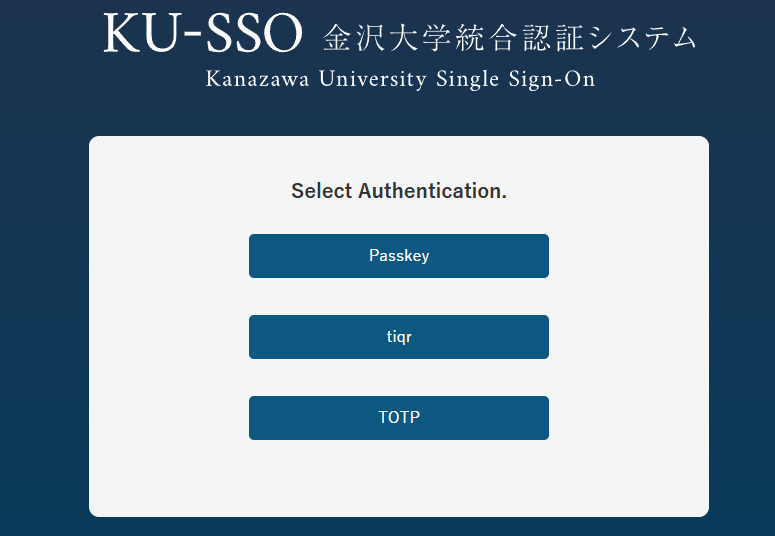The height and width of the screenshot is (536, 775).
Task: Click the gap between tiqr and TOTP buttons
Action: pyautogui.click(x=398, y=377)
